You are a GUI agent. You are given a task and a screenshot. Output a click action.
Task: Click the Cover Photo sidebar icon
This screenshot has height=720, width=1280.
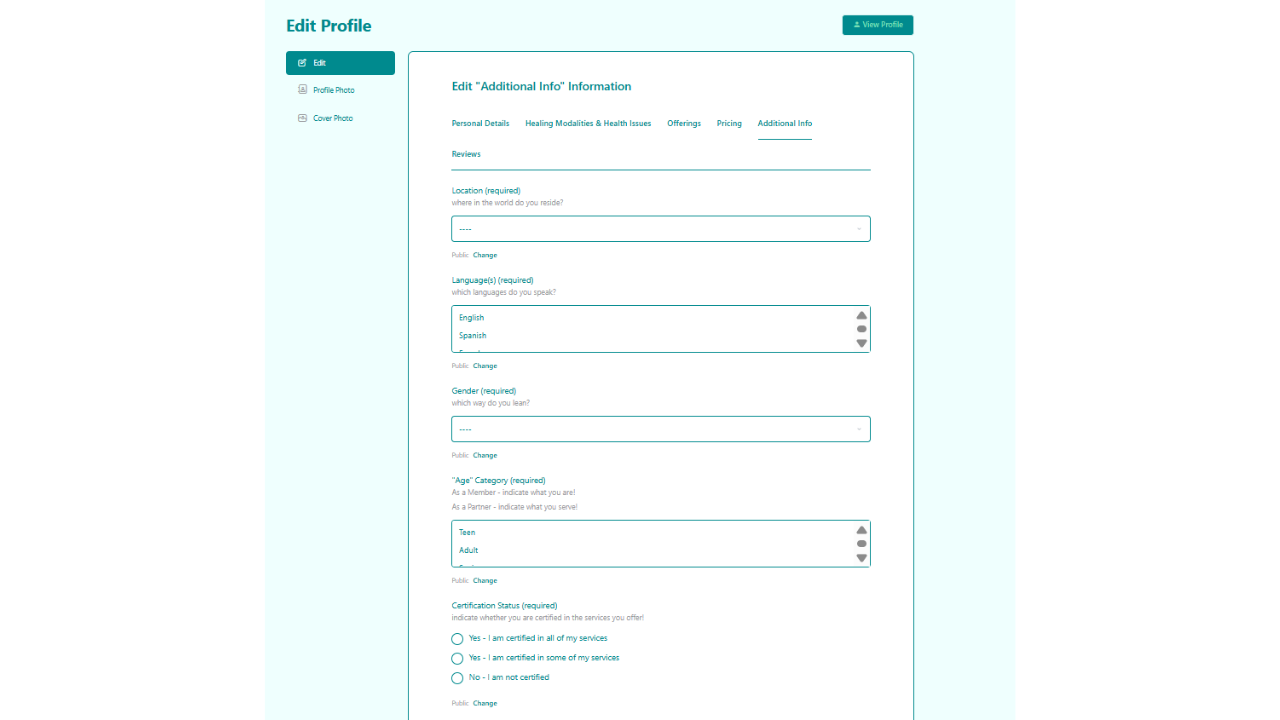pos(303,118)
